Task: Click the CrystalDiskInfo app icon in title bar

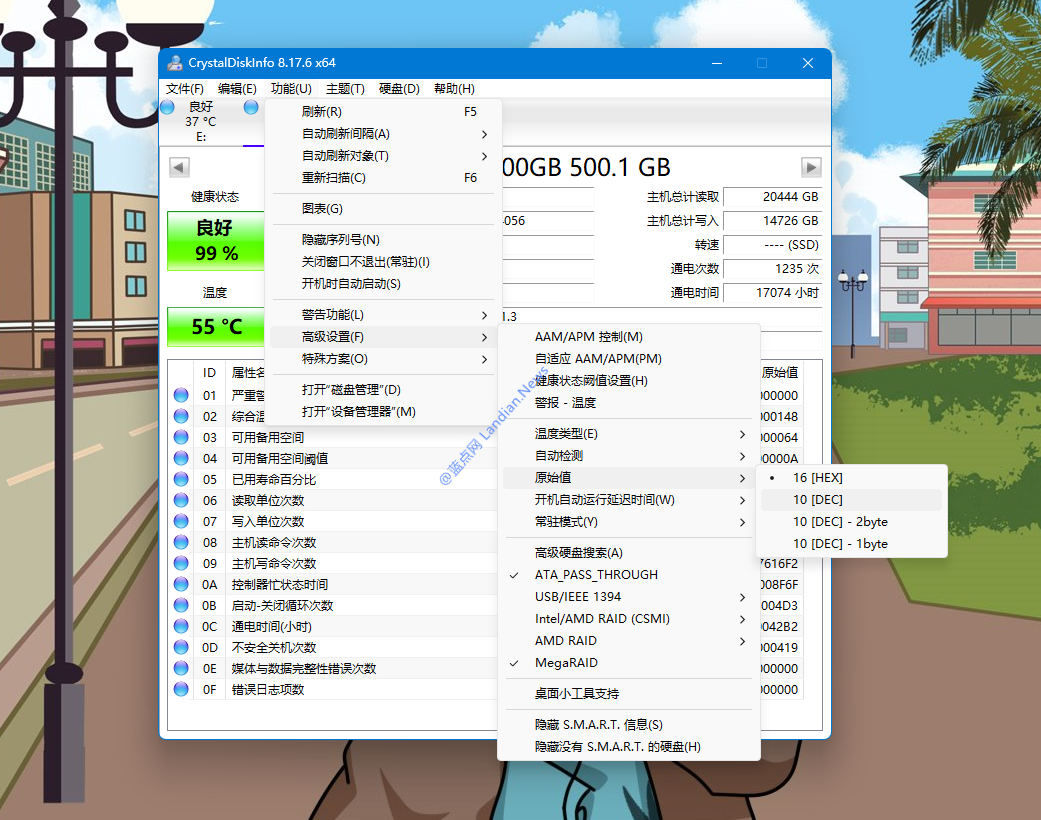Action: pos(175,63)
